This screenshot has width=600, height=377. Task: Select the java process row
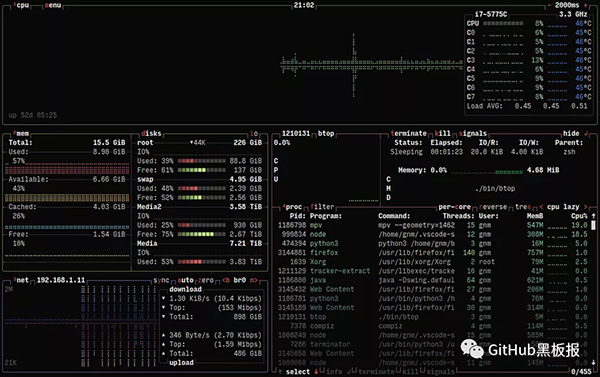[432, 280]
